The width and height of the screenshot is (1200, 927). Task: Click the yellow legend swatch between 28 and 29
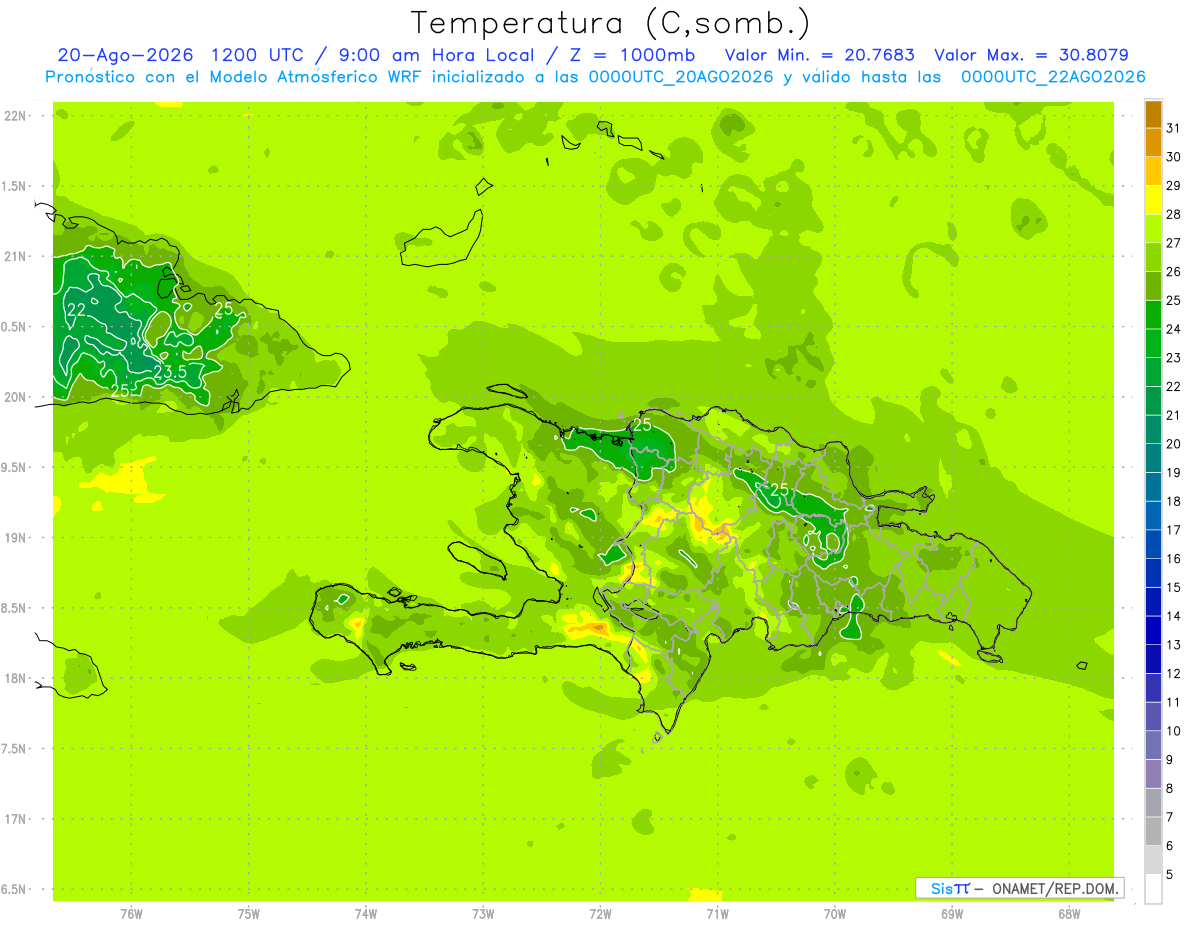pos(1153,200)
